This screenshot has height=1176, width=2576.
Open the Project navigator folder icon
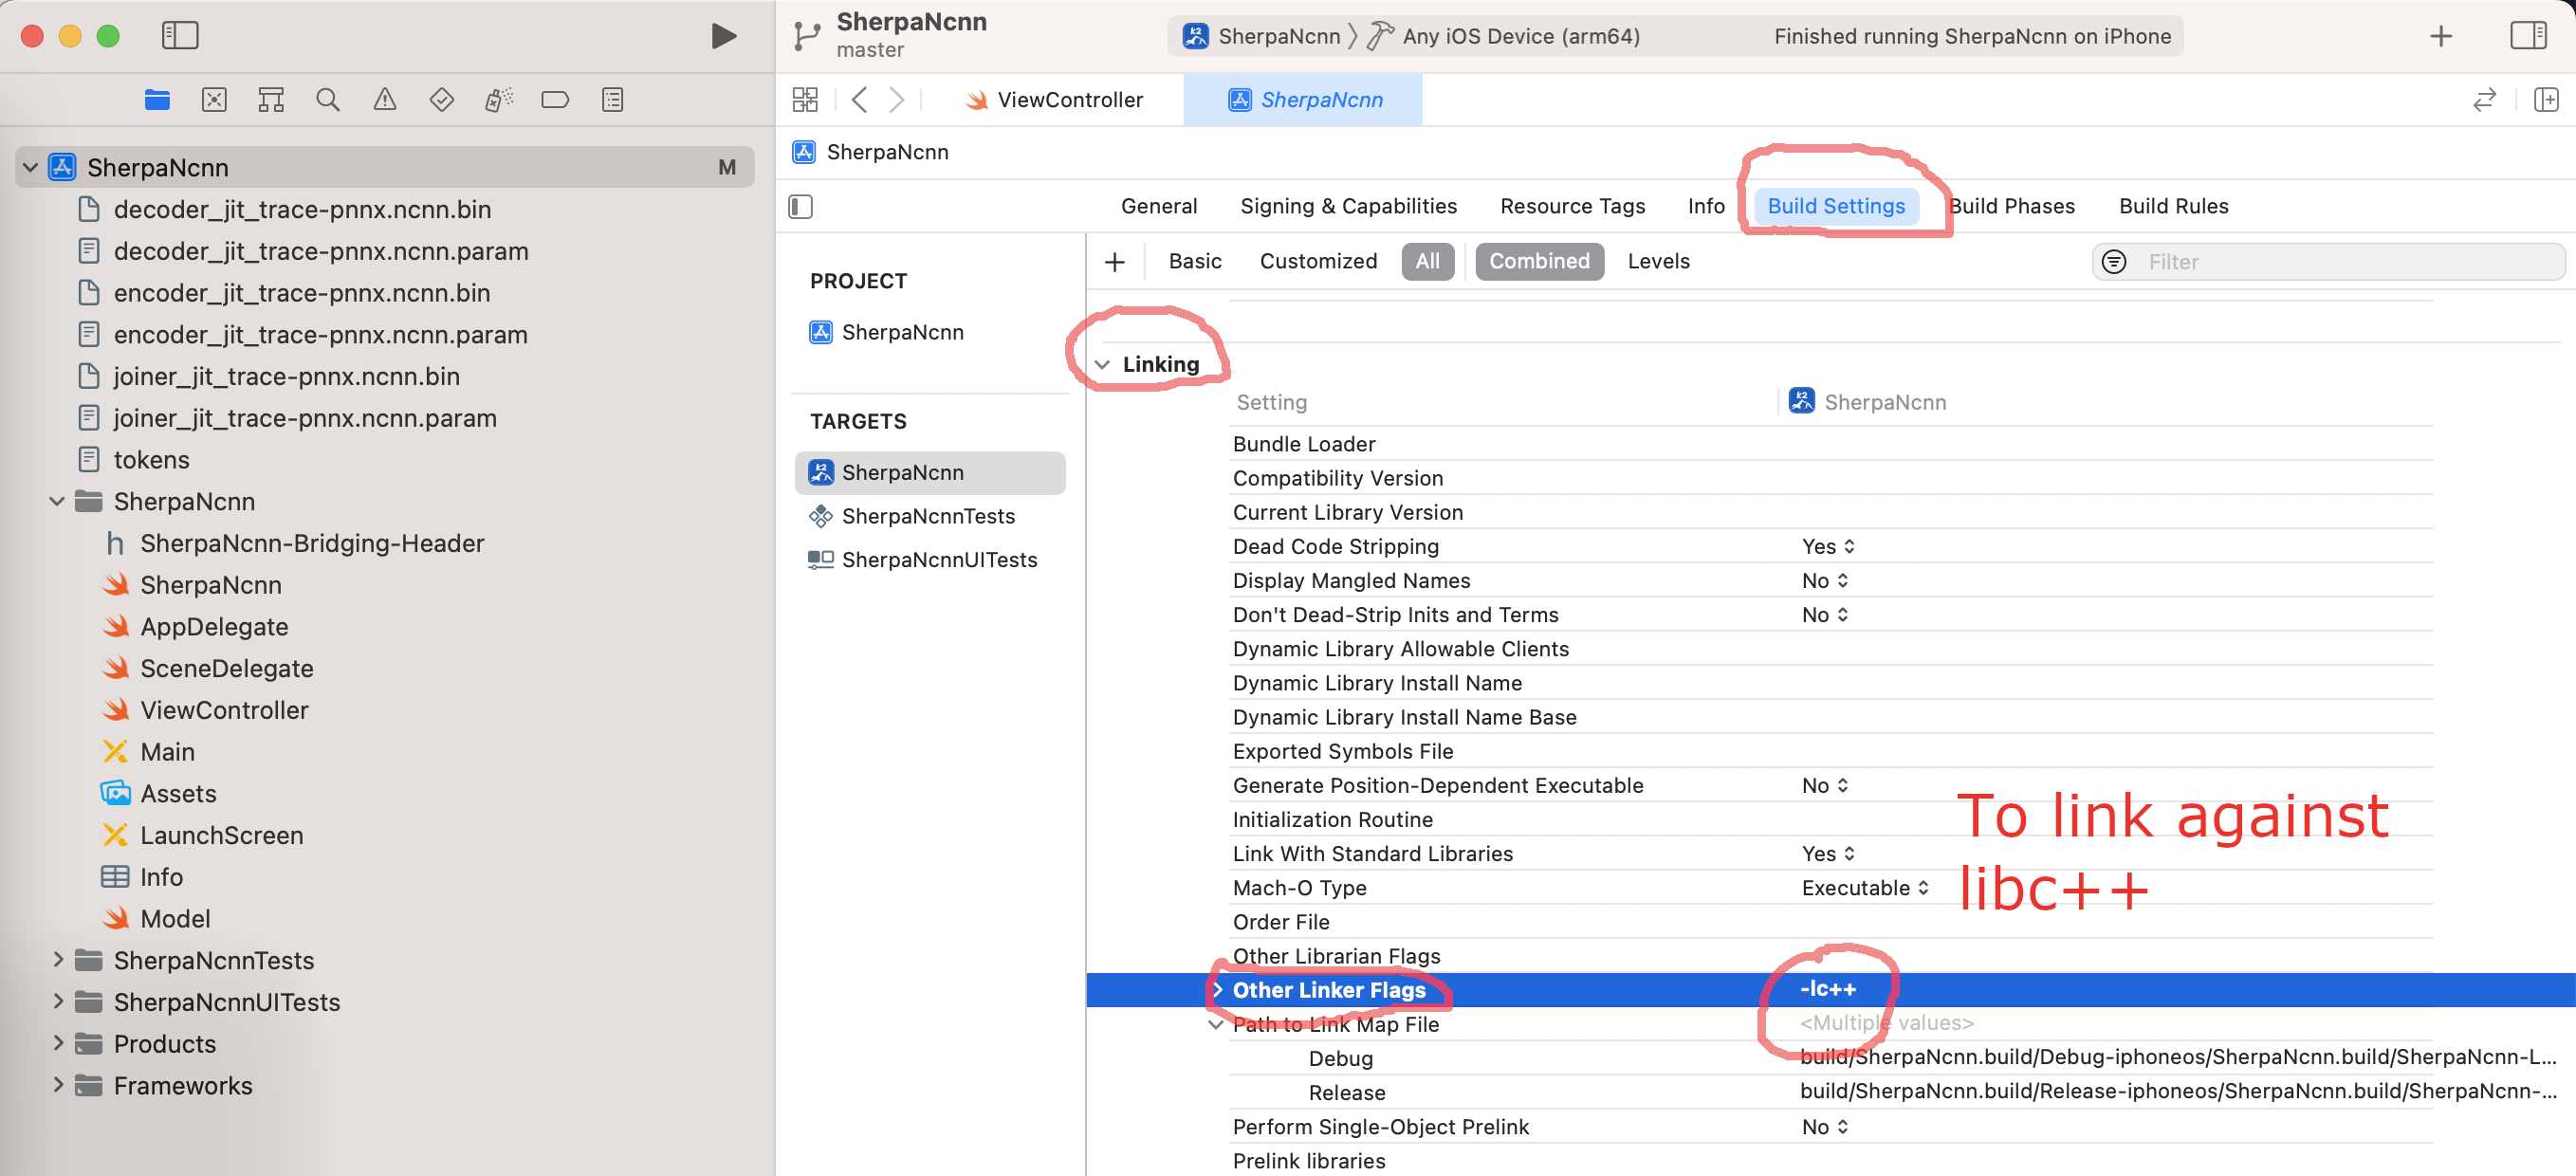click(x=157, y=100)
